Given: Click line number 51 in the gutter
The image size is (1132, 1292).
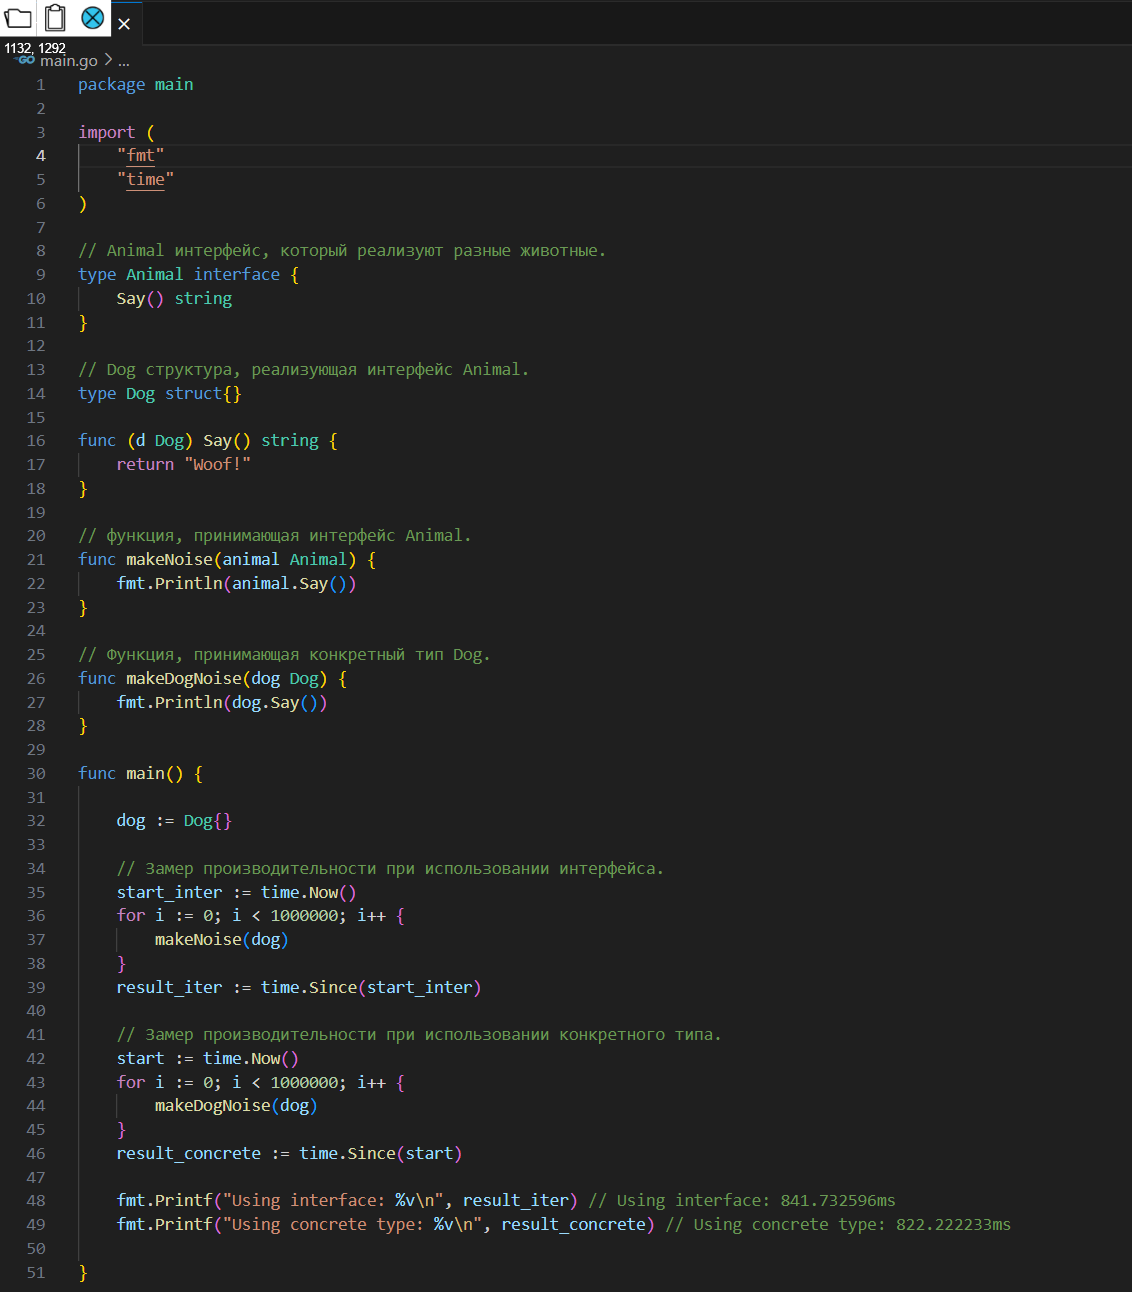Looking at the screenshot, I should [36, 1272].
